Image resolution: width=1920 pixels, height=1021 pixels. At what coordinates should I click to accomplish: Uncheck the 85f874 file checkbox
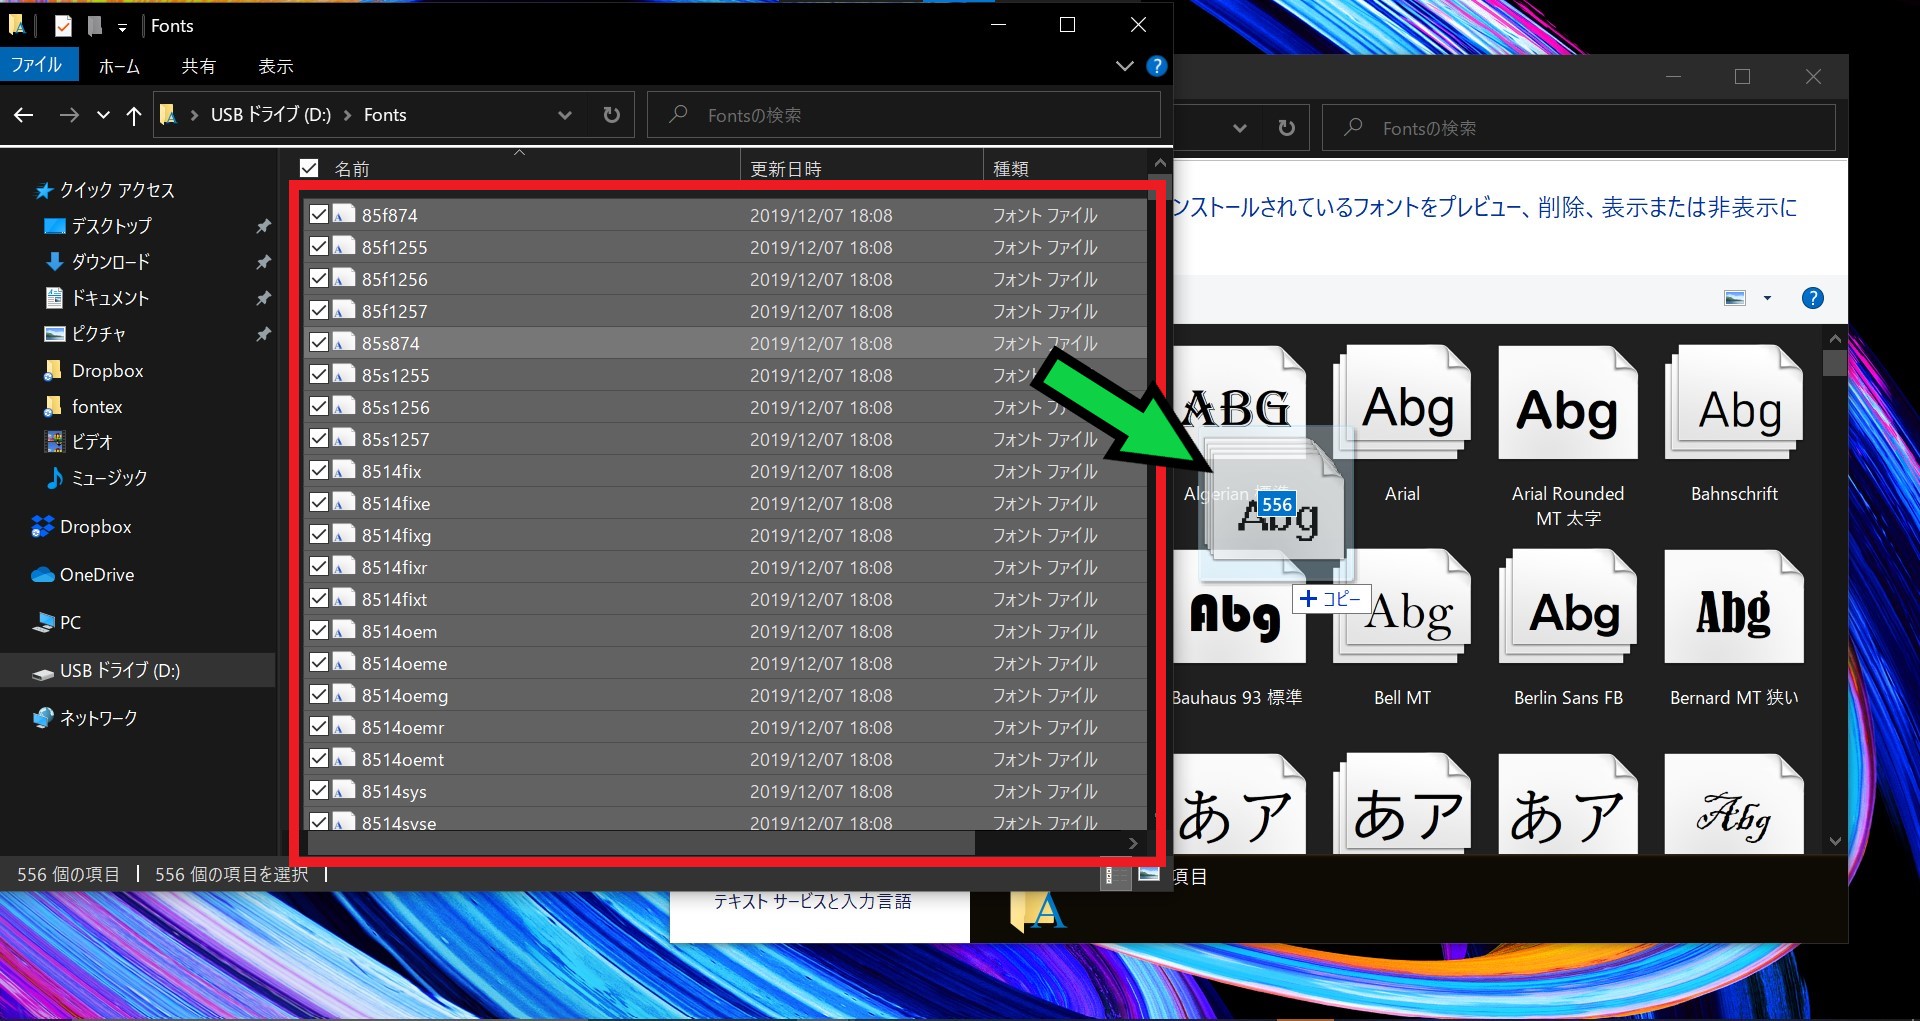(x=319, y=214)
